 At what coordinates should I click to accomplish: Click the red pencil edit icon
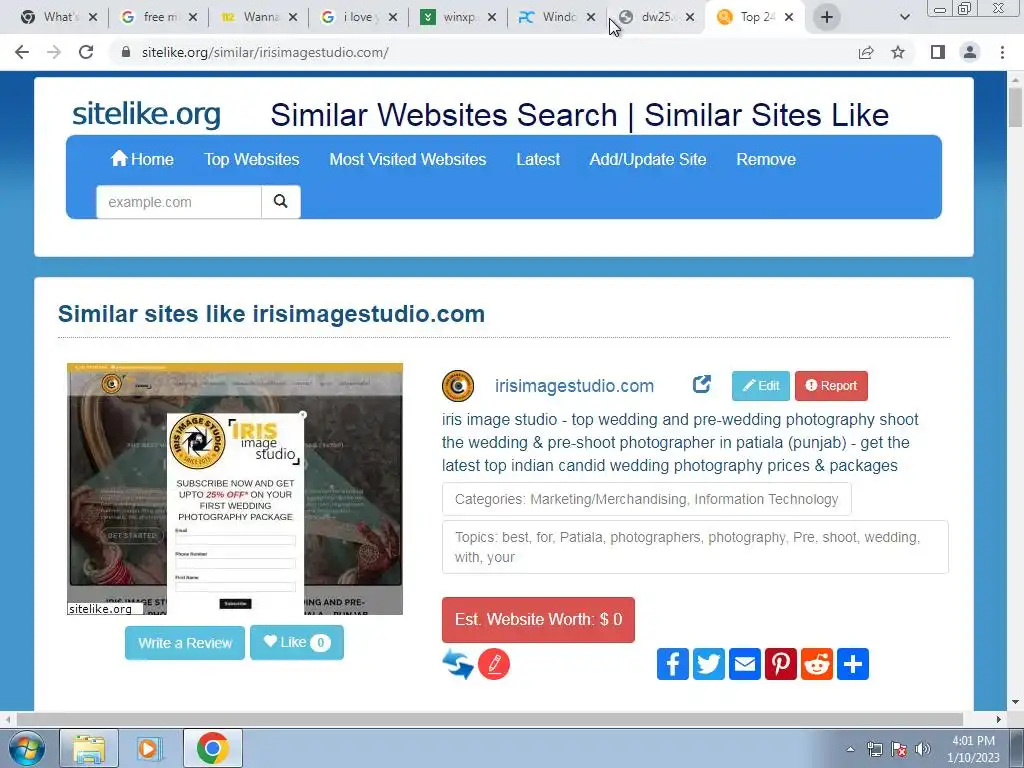coord(494,664)
